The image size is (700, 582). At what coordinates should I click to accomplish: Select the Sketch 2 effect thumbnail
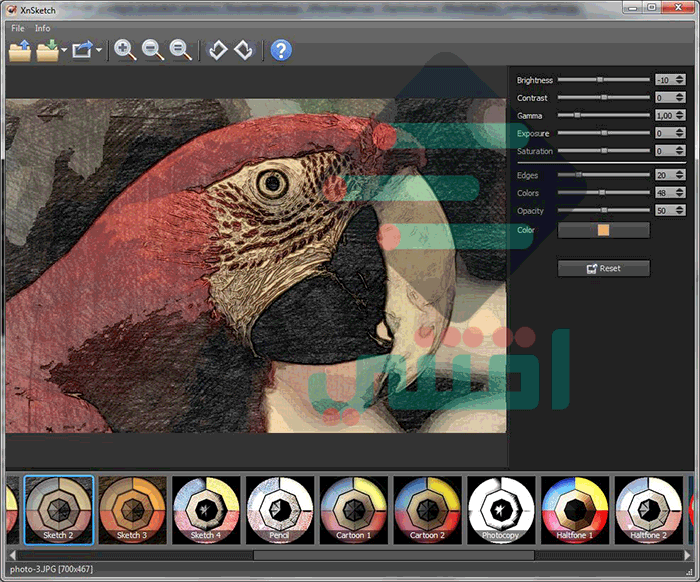[58, 510]
